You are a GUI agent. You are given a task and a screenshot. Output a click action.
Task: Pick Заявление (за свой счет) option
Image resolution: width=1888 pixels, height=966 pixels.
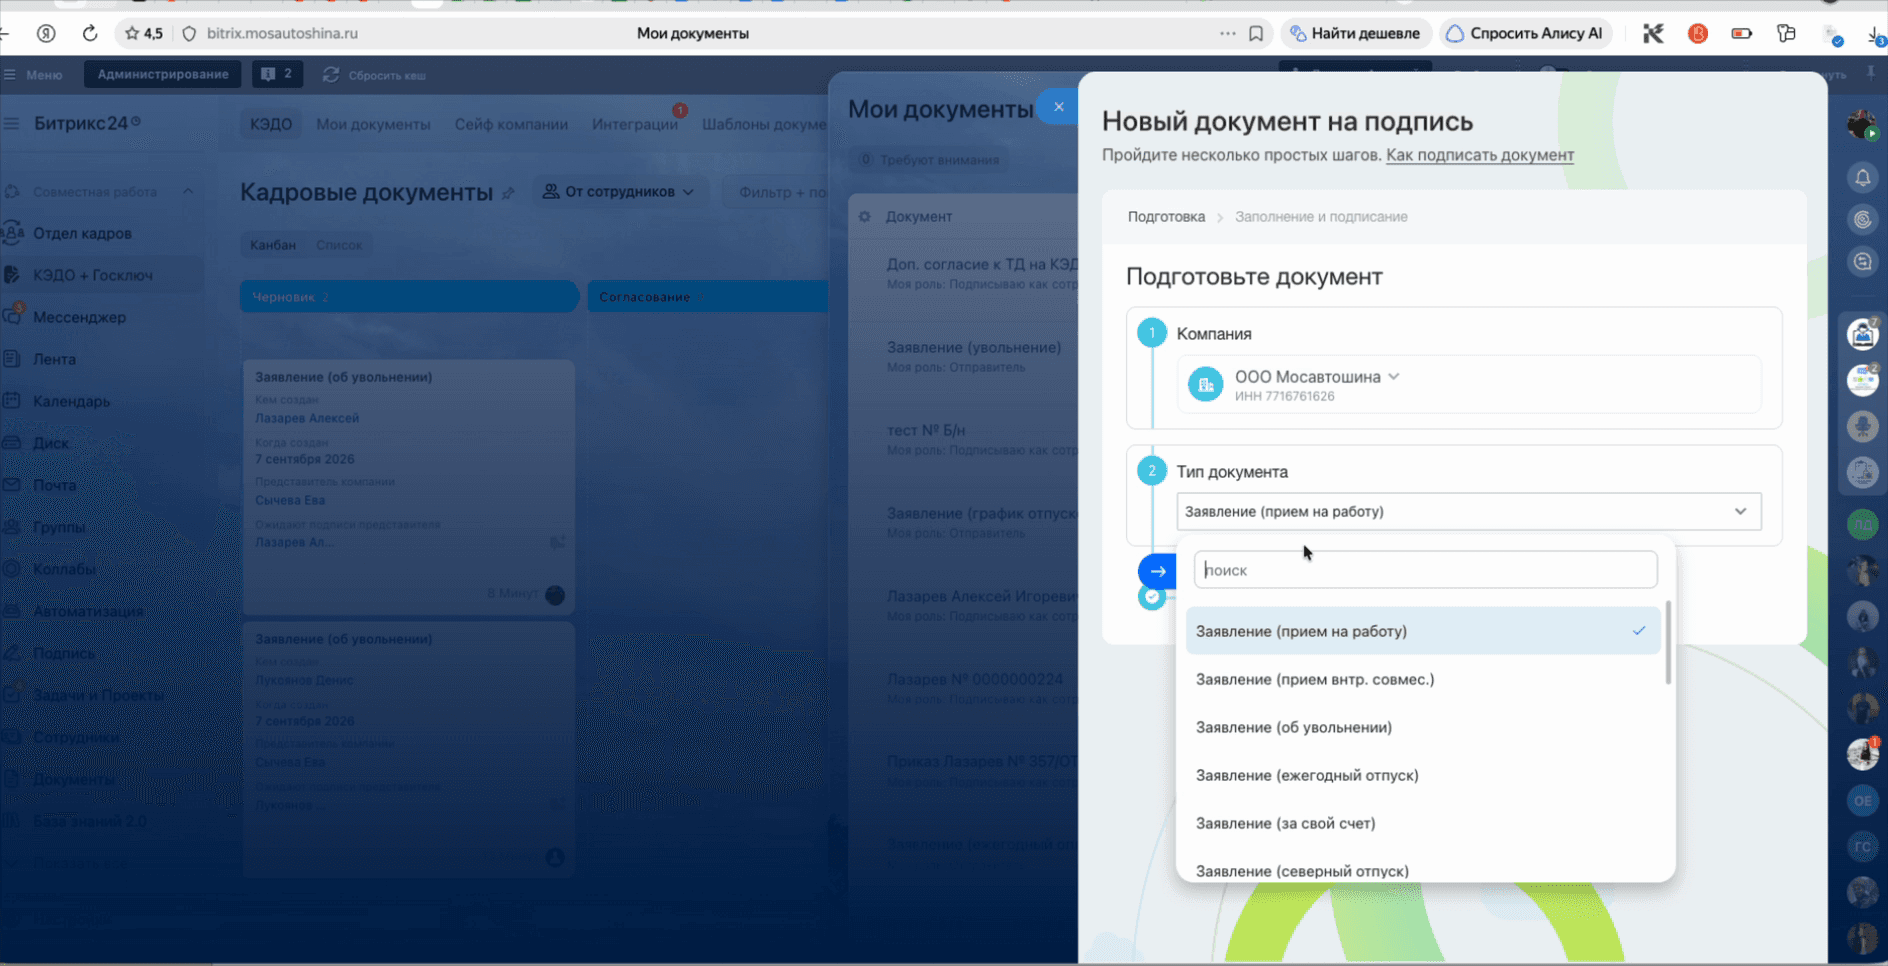1422,823
